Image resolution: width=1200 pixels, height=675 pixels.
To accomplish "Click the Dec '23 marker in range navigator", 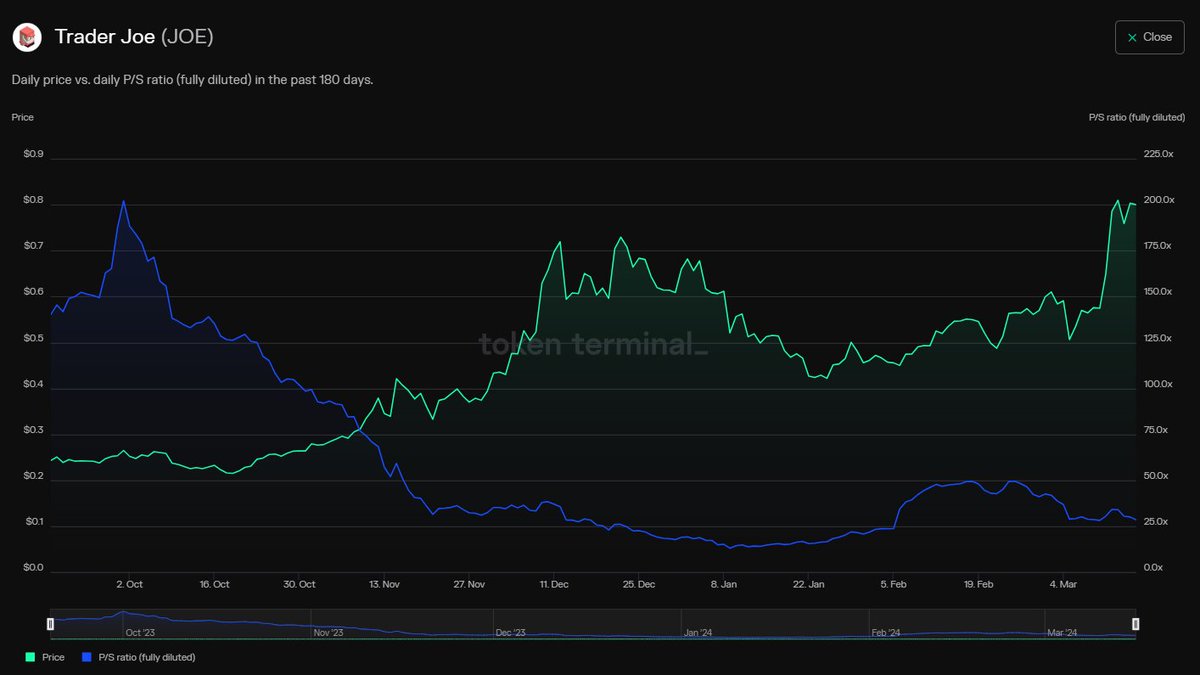I will coord(511,632).
